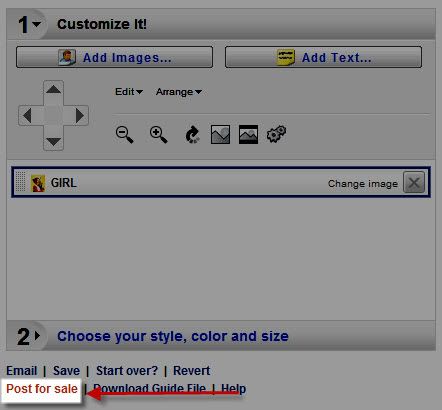Open the Arrange dropdown menu

point(179,92)
